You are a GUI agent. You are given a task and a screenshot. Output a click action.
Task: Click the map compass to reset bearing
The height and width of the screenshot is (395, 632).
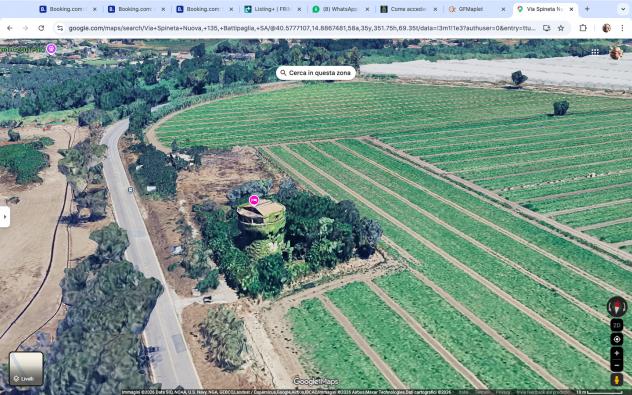617,307
